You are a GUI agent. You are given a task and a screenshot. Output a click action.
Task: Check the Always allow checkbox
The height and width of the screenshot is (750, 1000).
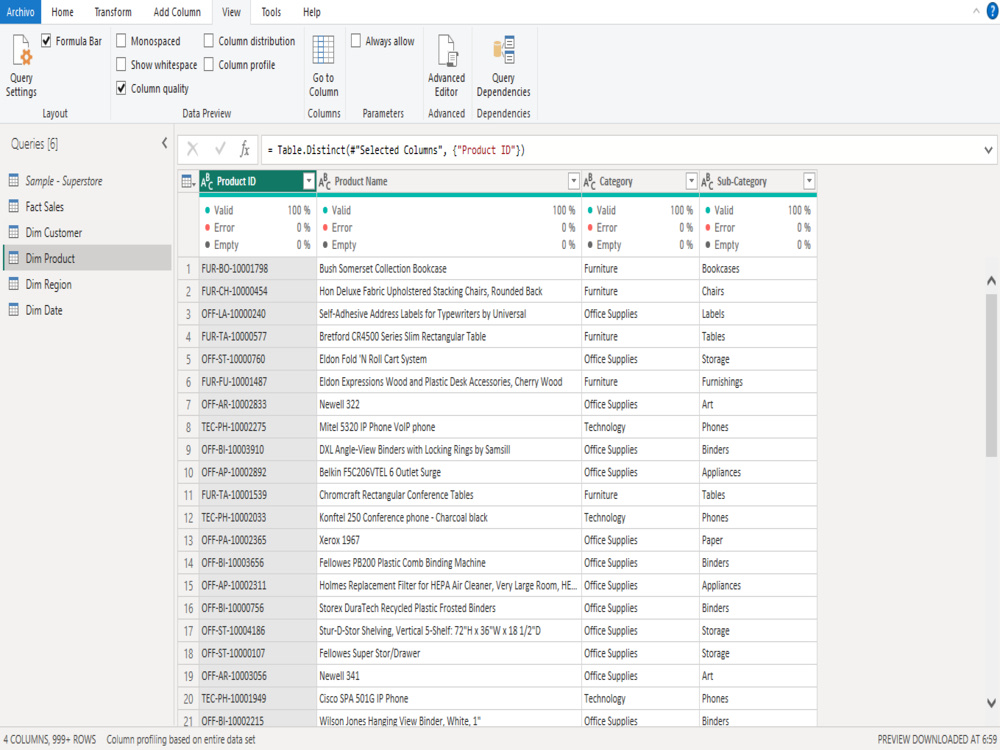pos(356,41)
